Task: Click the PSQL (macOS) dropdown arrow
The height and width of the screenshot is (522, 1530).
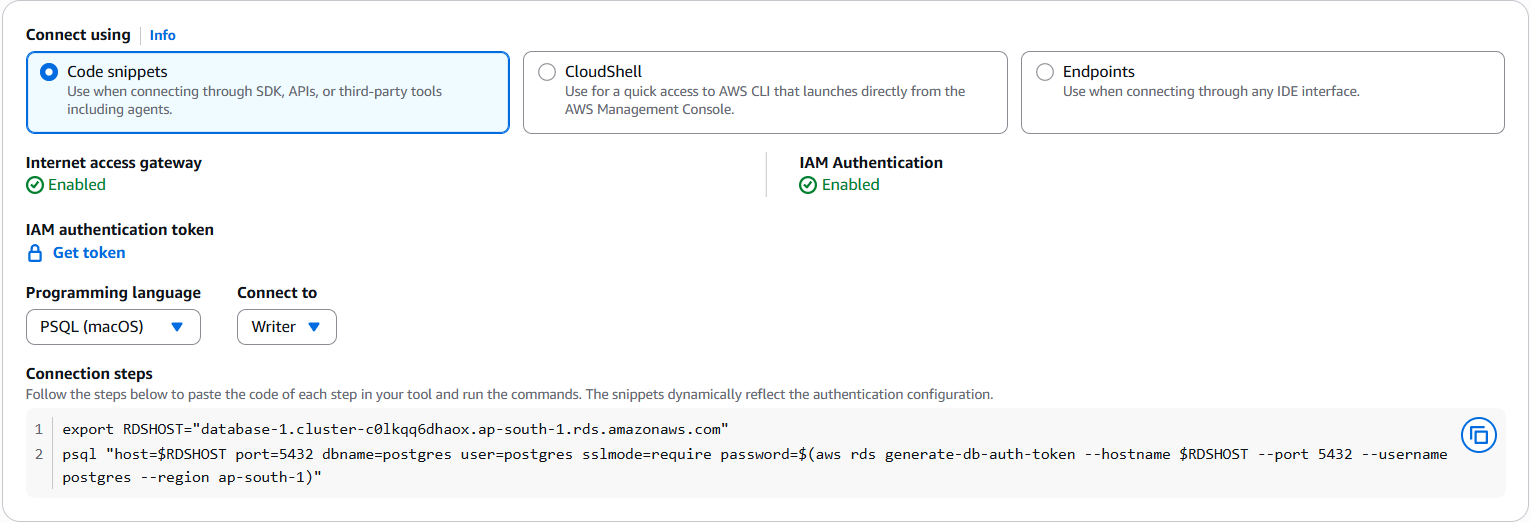Action: pos(177,327)
